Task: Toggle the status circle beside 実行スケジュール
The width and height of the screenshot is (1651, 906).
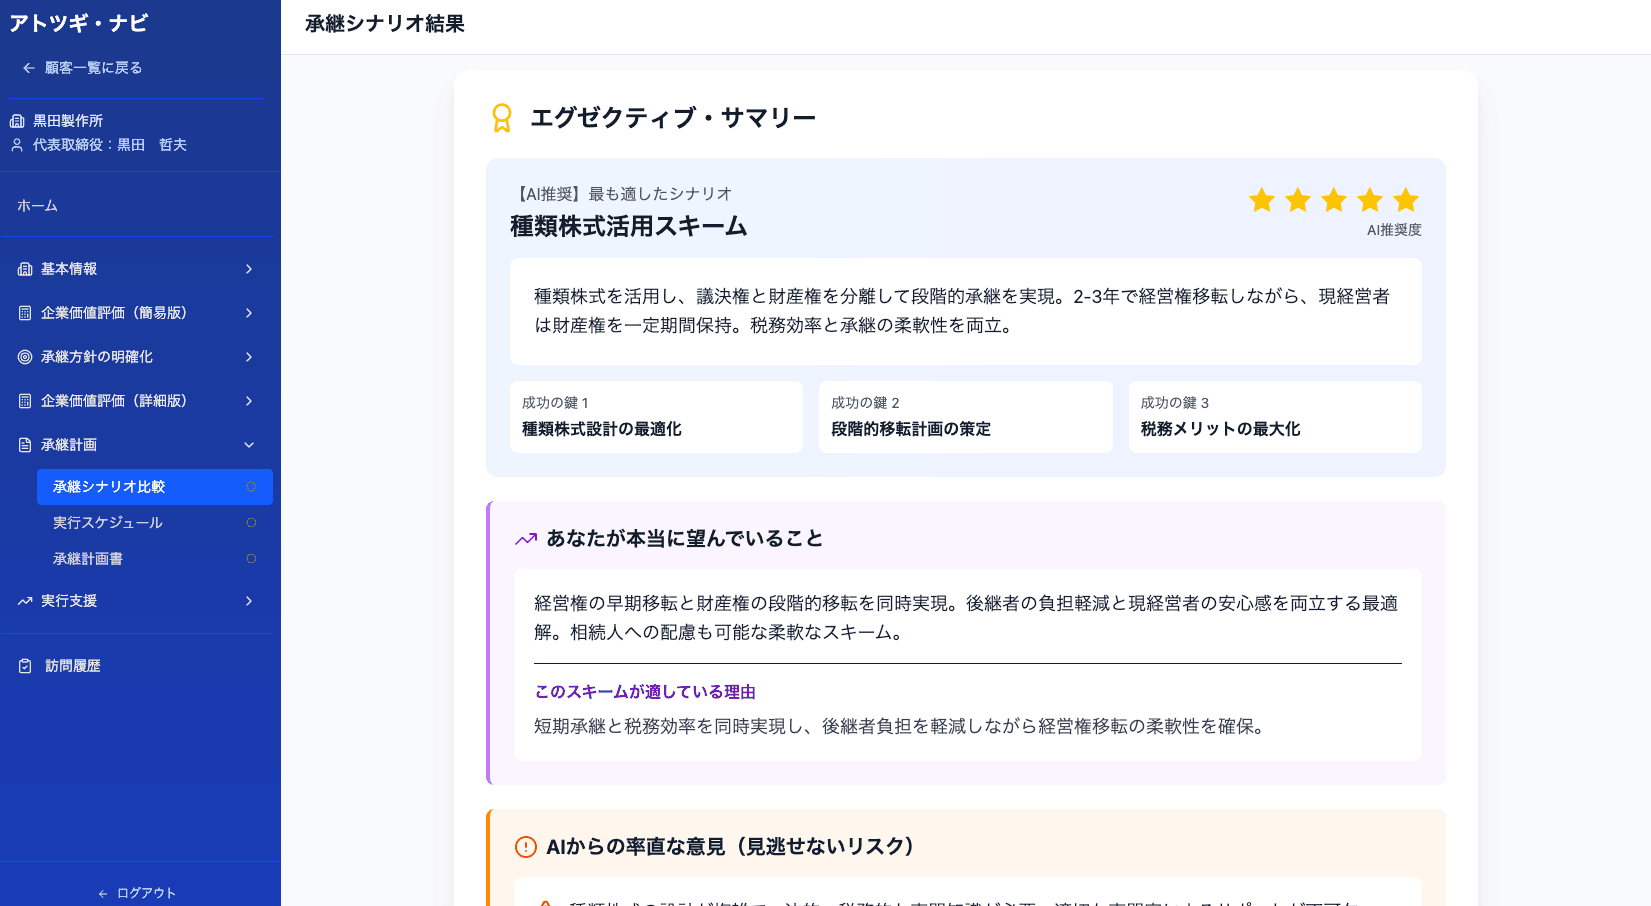Action: (251, 522)
